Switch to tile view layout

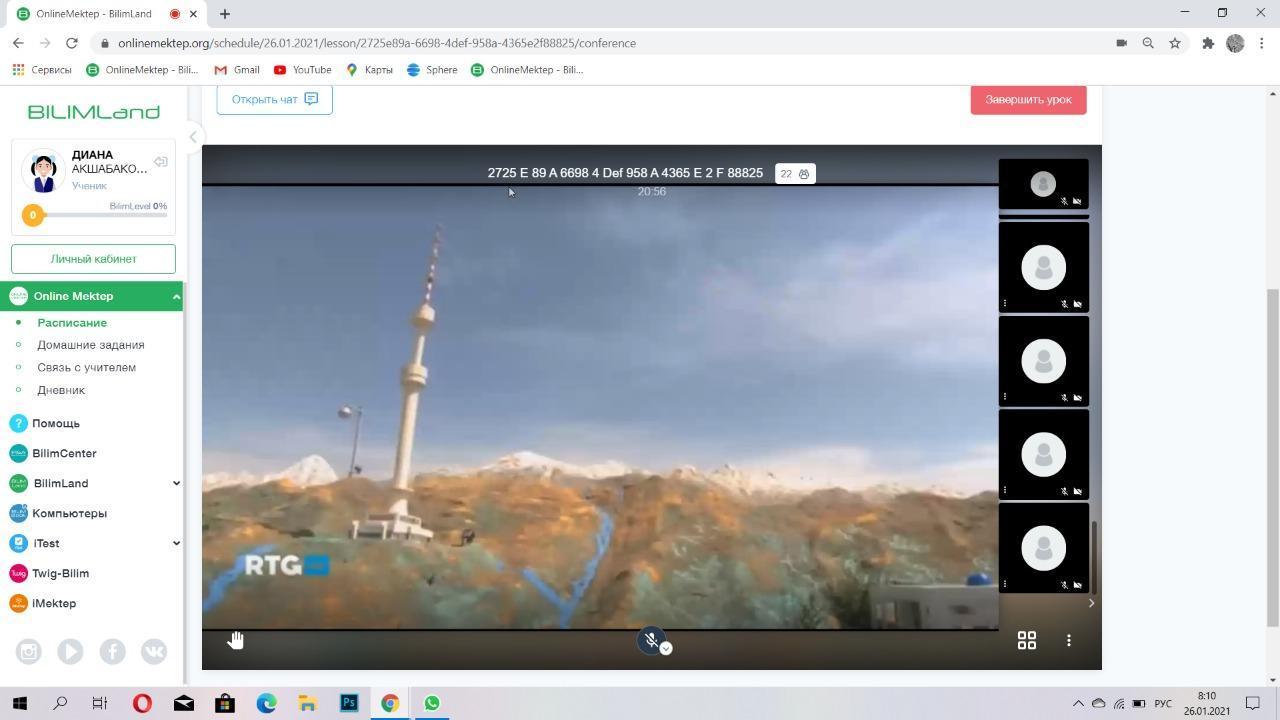tap(1026, 640)
